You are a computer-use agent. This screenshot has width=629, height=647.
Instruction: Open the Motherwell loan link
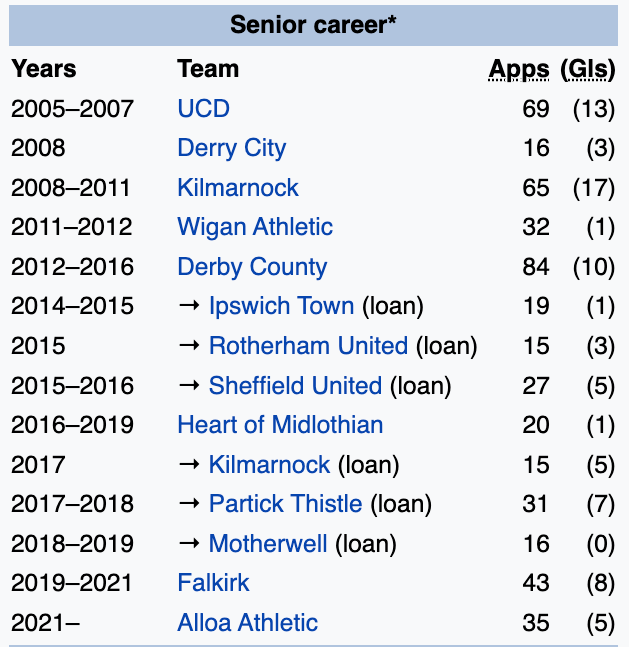(268, 544)
